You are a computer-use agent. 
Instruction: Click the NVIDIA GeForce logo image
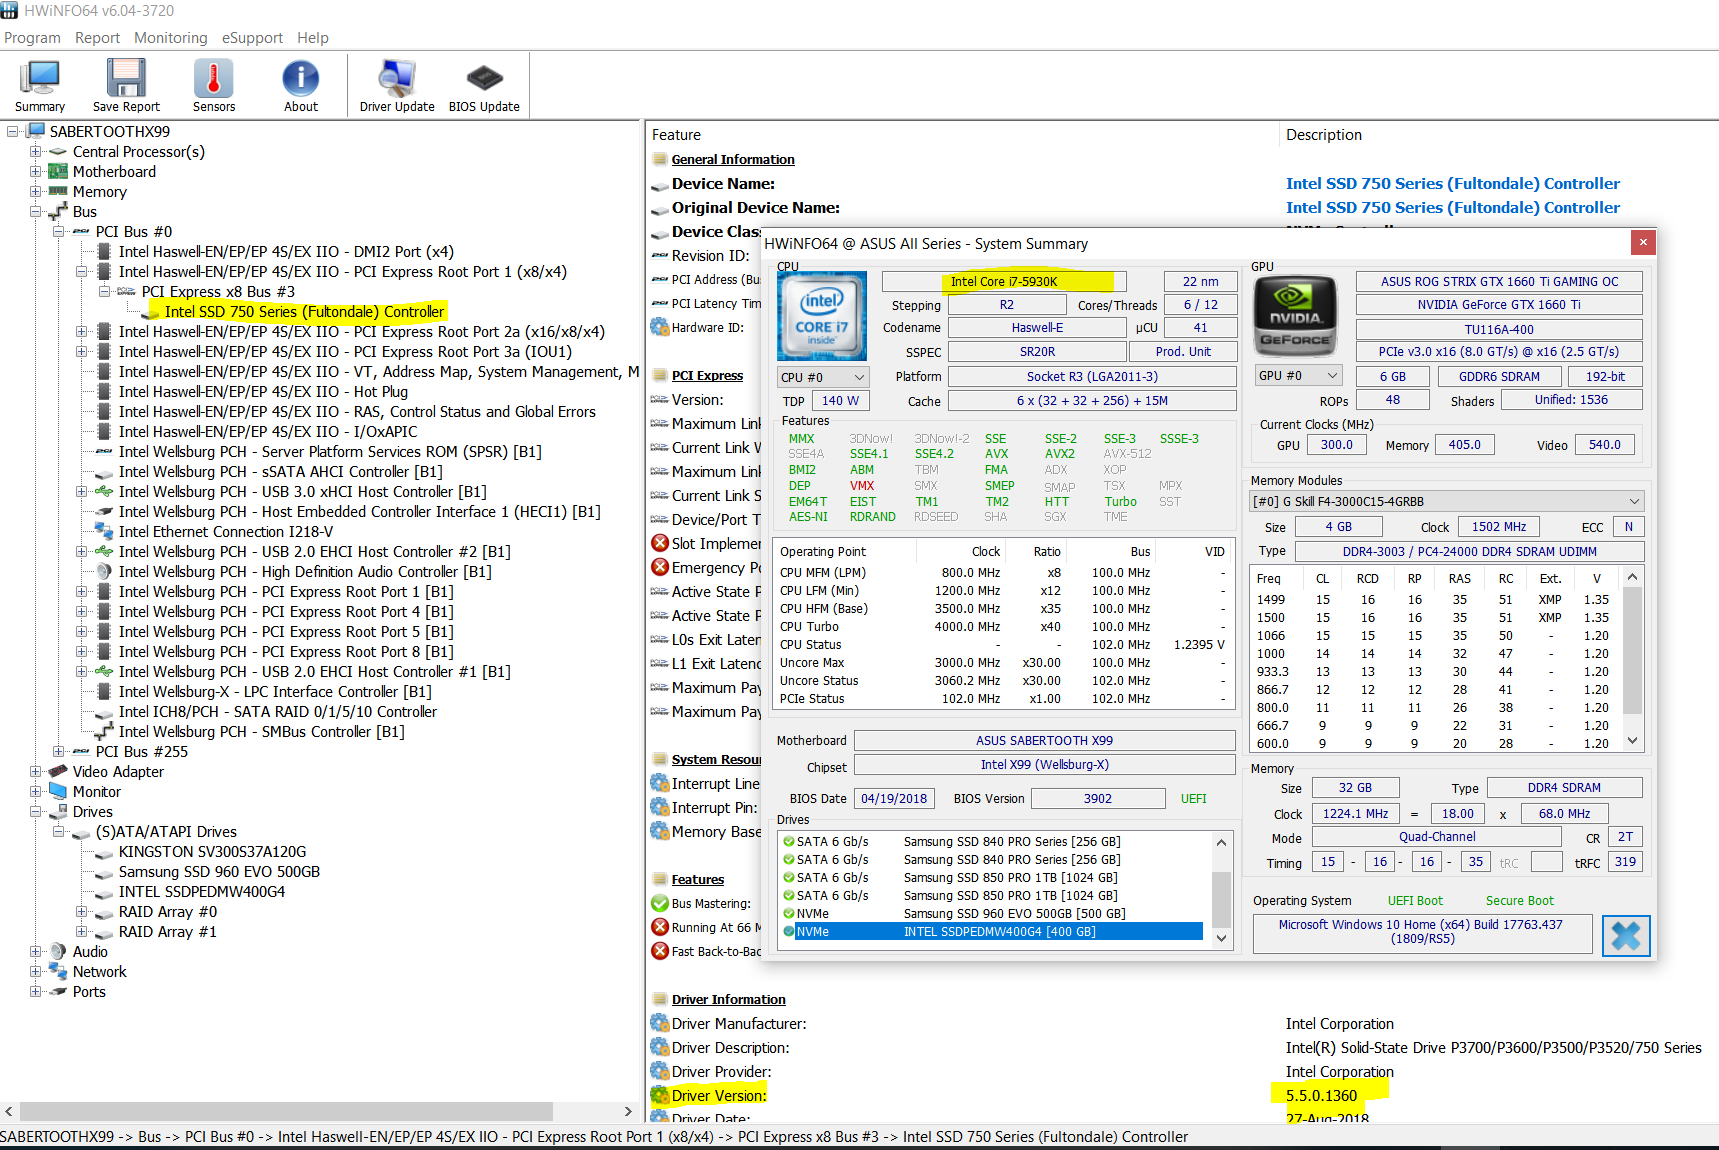coord(1295,318)
